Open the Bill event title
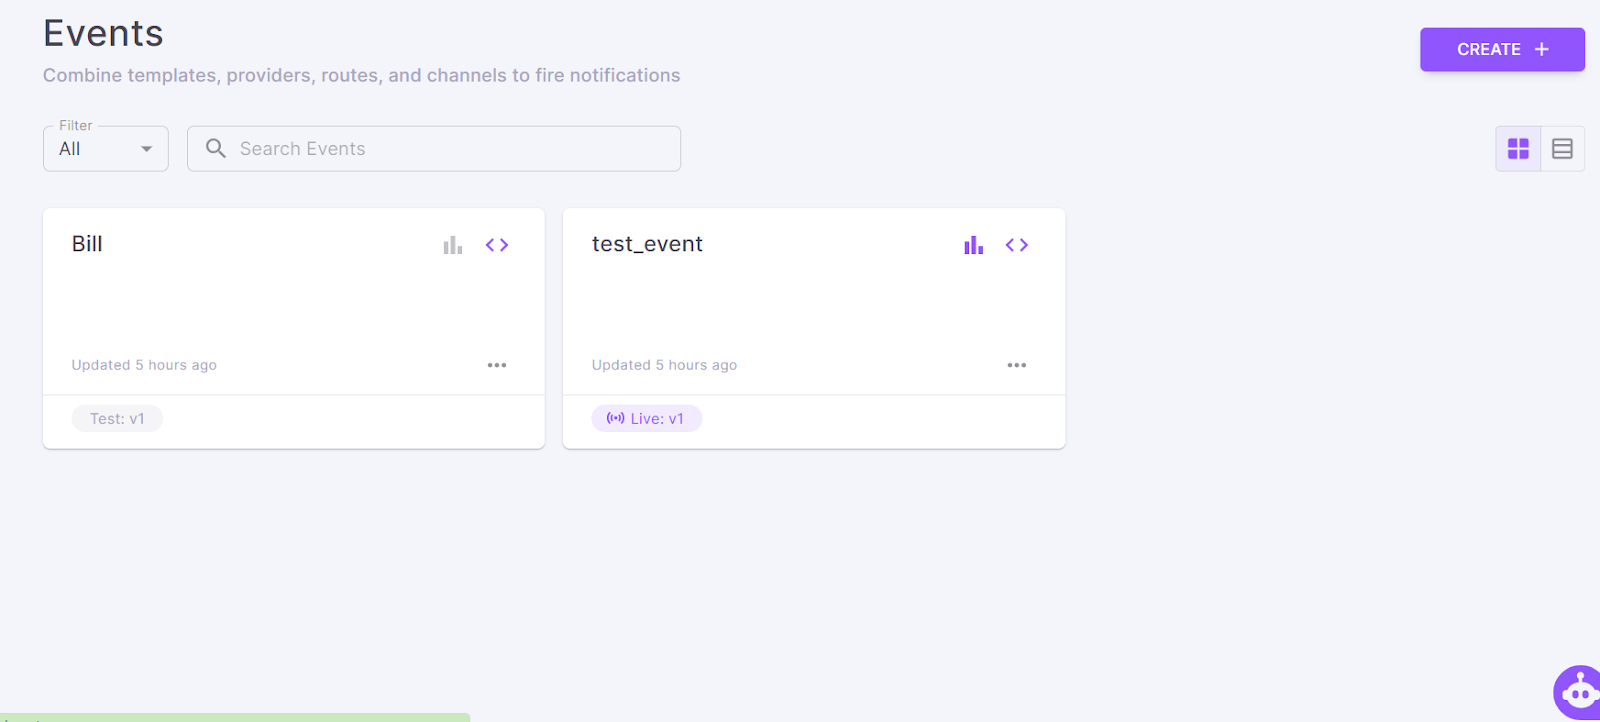Image resolution: width=1600 pixels, height=722 pixels. click(87, 244)
